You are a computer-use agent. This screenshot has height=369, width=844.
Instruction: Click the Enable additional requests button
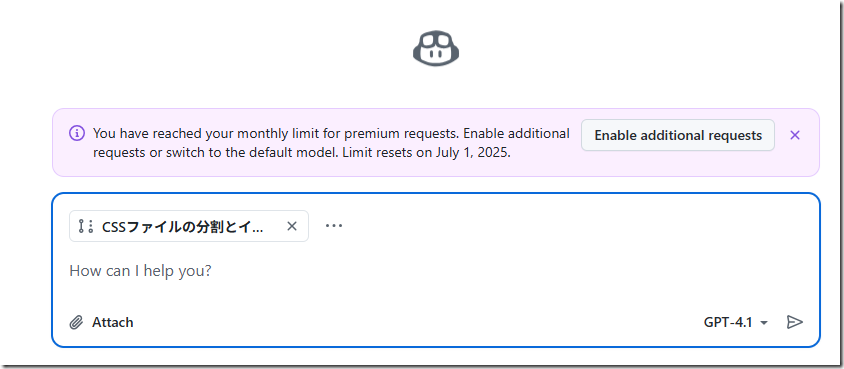[678, 135]
